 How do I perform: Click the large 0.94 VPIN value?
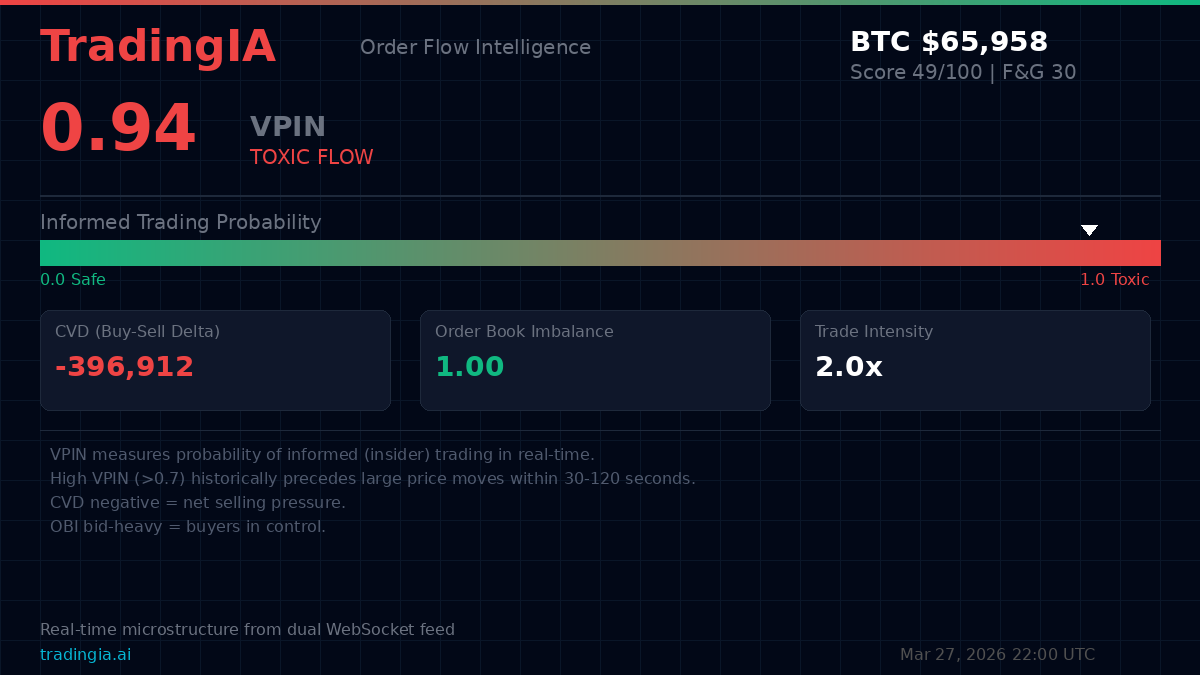(x=118, y=129)
